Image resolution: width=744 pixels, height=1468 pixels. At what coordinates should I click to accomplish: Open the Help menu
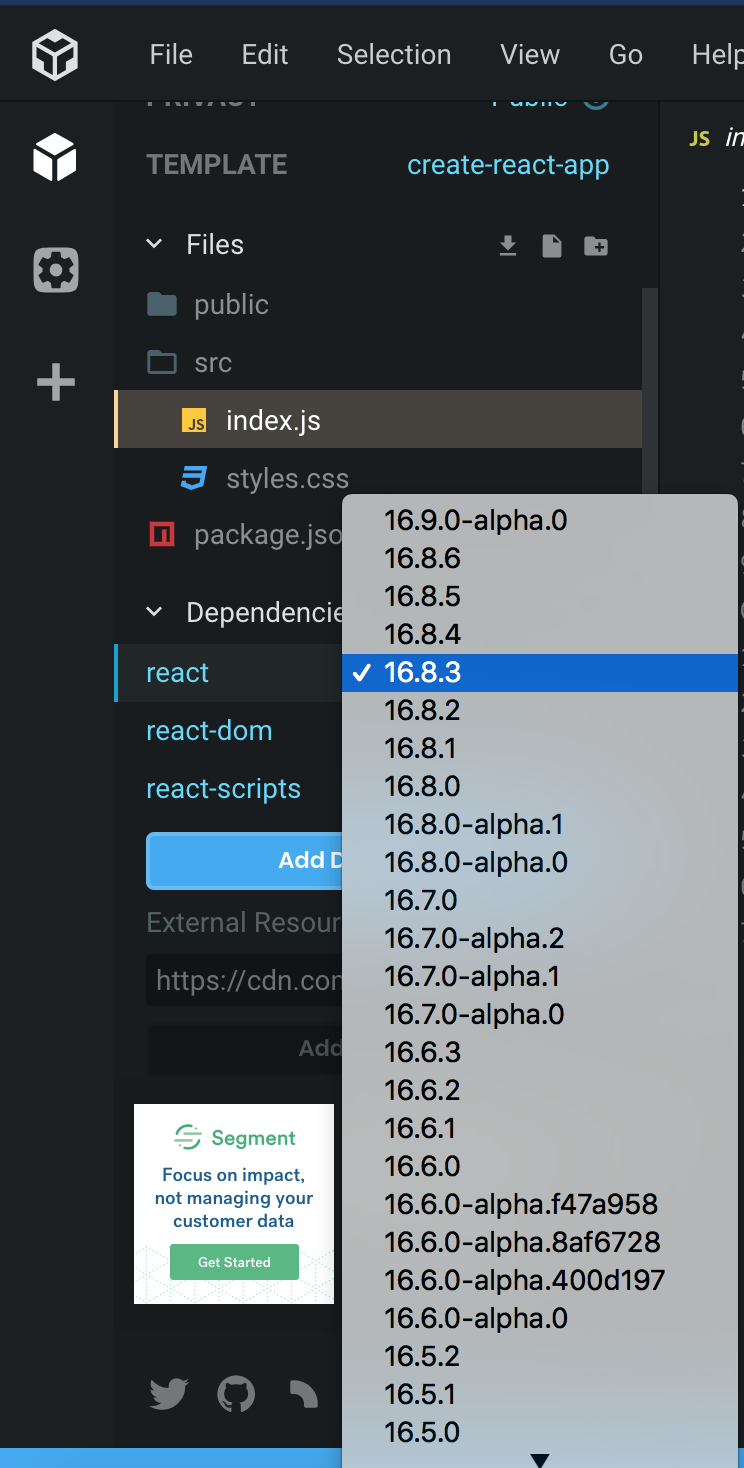(717, 55)
